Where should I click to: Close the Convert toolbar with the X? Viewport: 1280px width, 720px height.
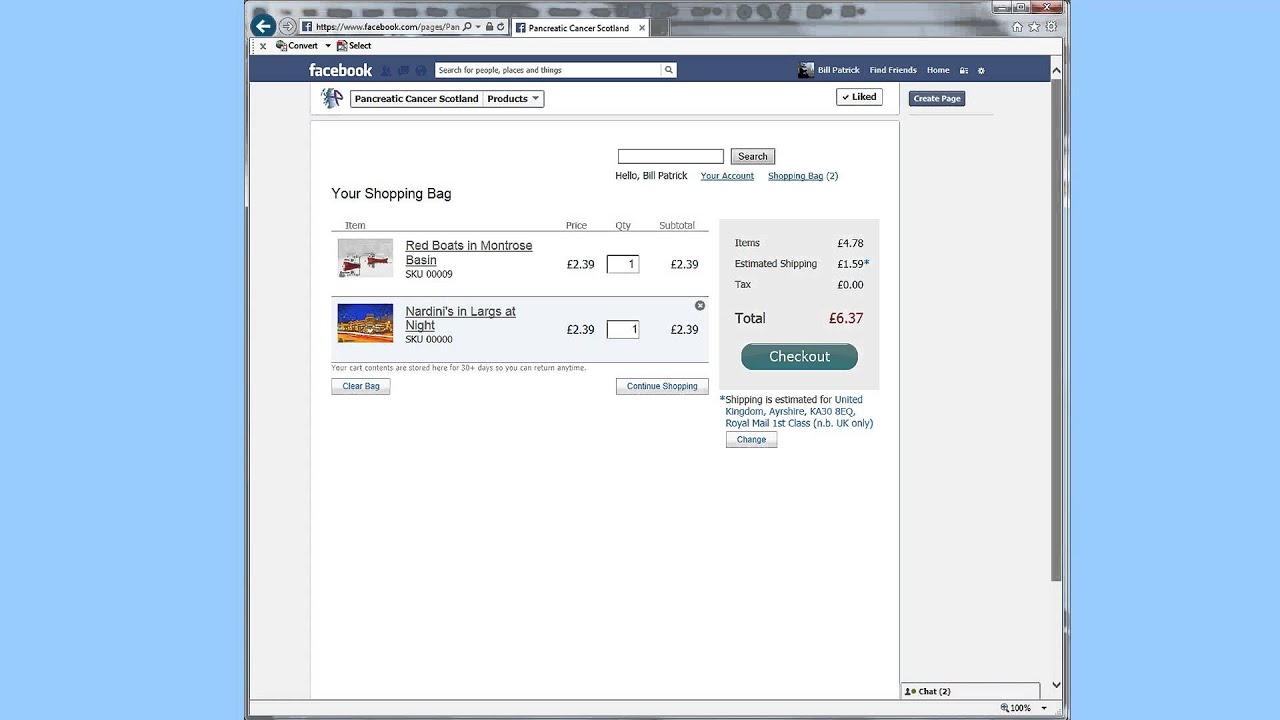(x=263, y=46)
